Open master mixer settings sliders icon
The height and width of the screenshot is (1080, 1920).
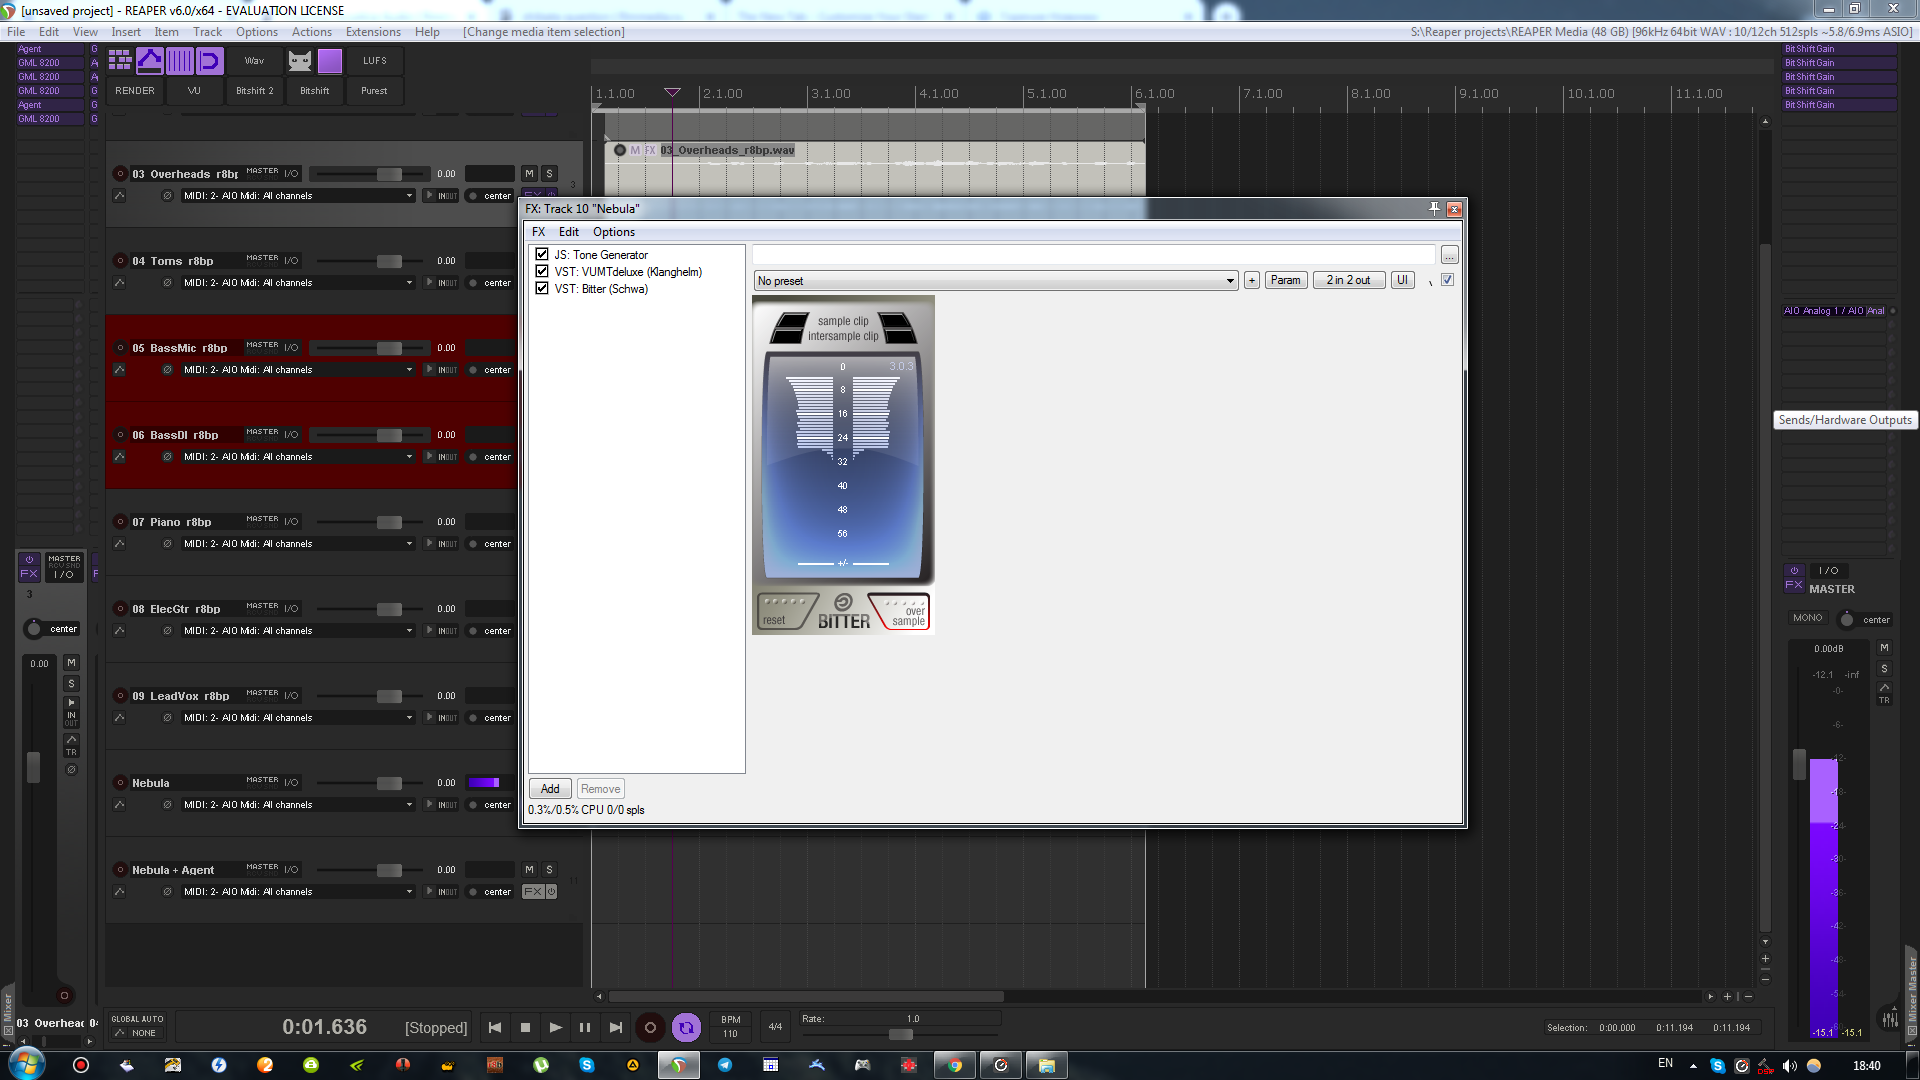(x=1890, y=1020)
